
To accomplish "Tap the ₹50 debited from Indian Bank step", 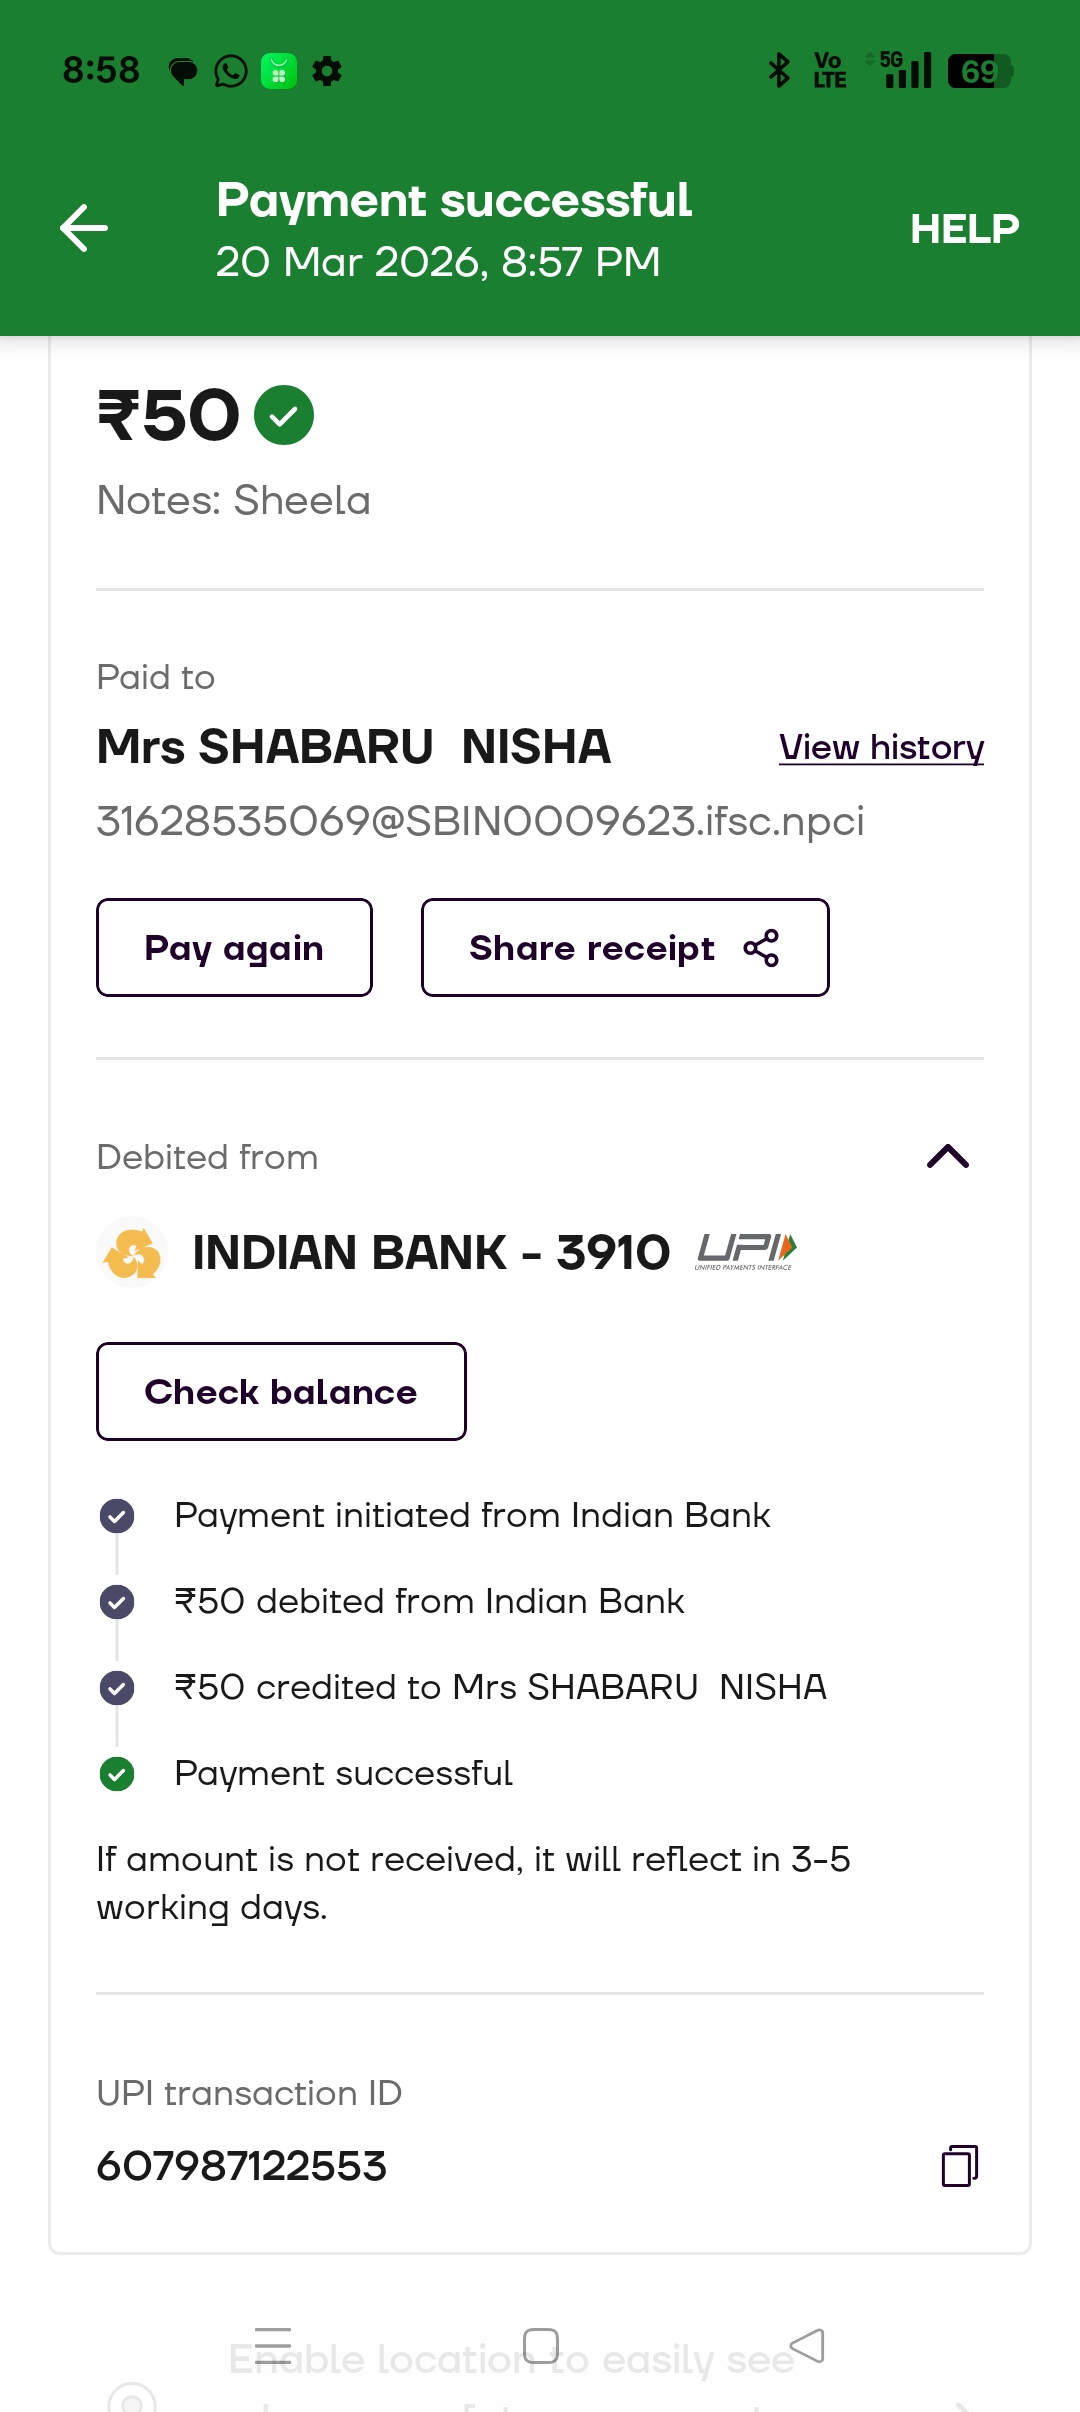I will tap(429, 1601).
